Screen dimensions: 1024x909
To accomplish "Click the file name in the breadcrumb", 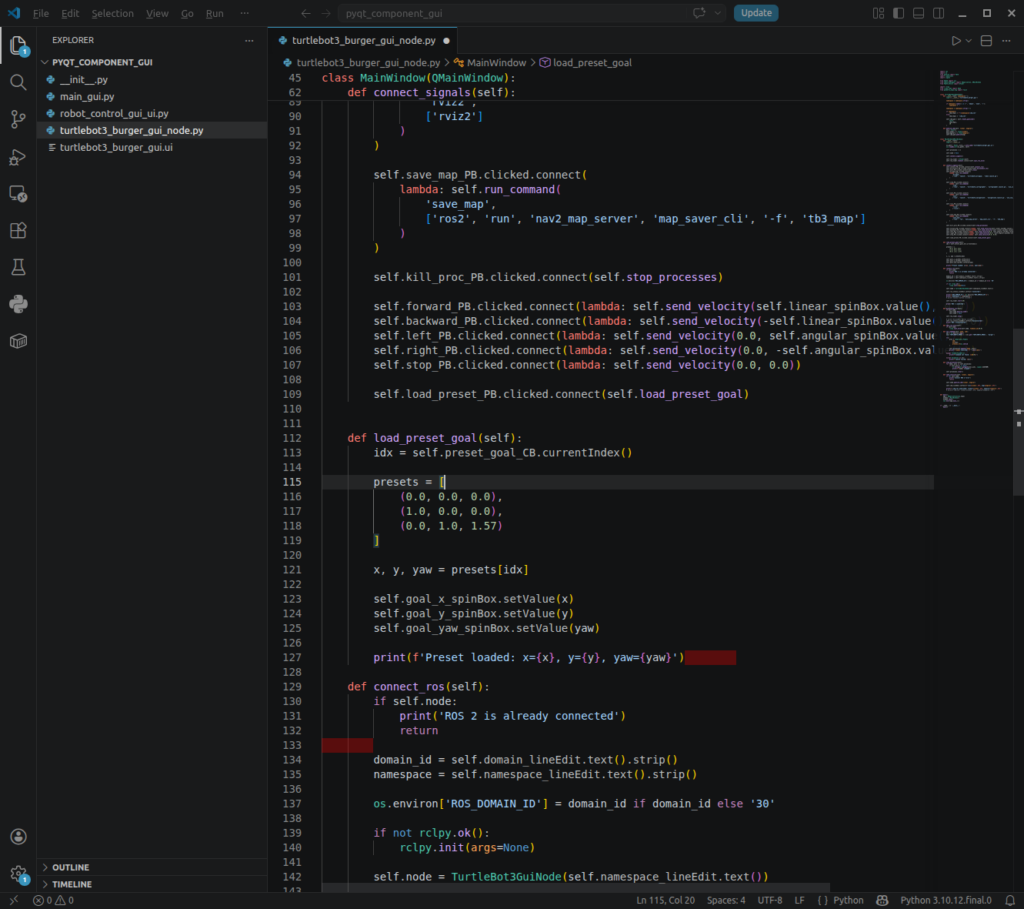I will coord(368,63).
